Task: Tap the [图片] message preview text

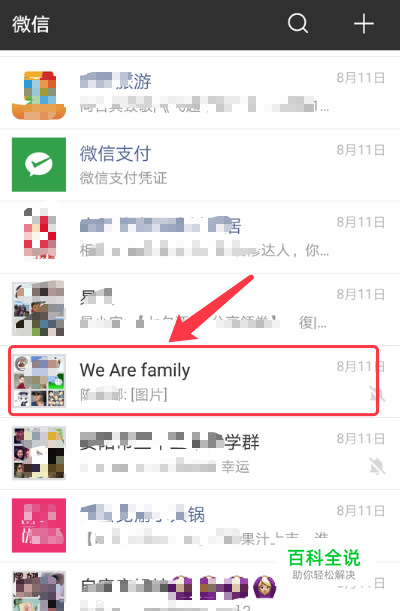Action: pos(149,395)
